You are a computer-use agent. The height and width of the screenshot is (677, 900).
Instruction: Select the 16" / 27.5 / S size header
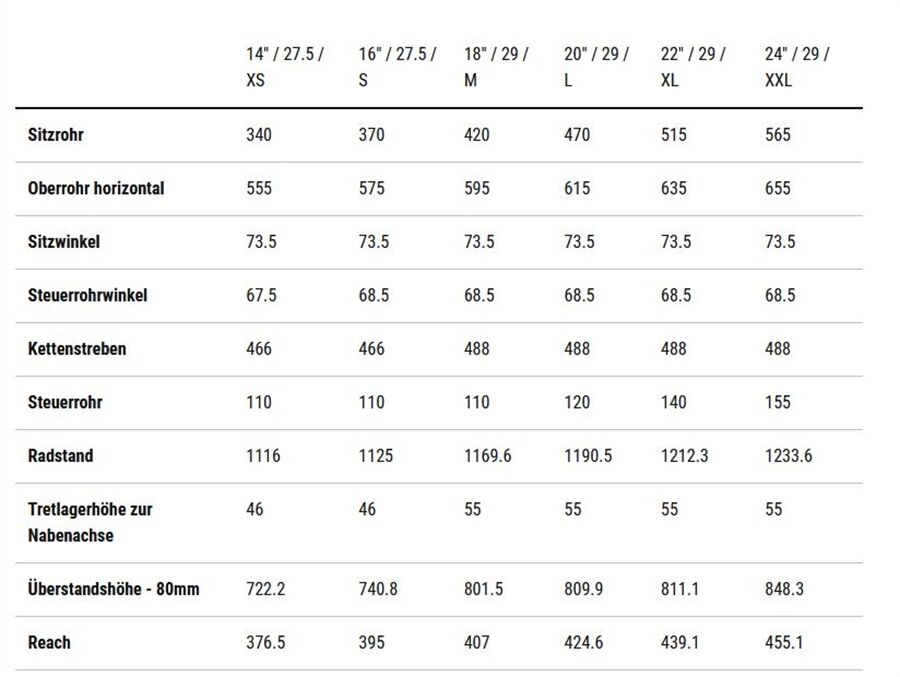(397, 67)
